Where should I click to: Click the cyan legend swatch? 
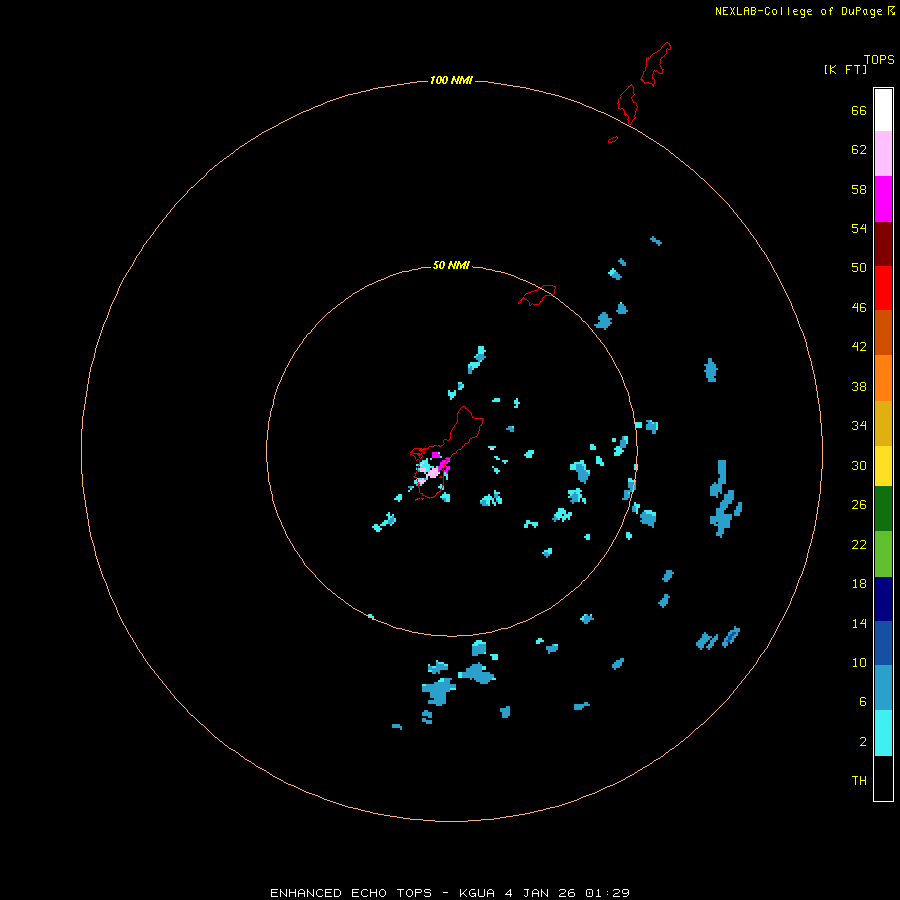(883, 733)
